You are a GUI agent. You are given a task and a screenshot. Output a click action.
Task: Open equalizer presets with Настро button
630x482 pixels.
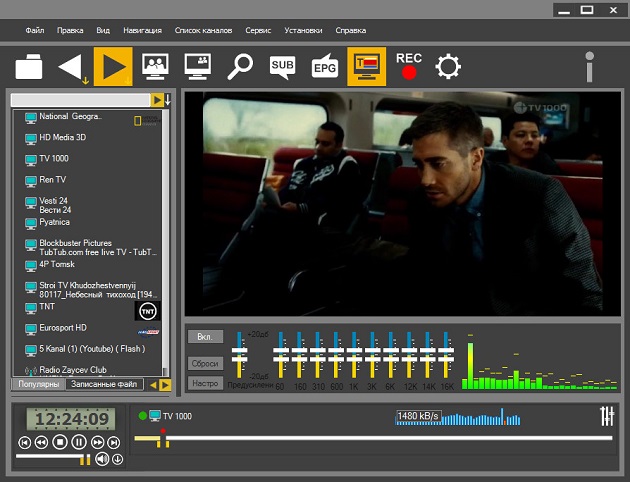205,383
